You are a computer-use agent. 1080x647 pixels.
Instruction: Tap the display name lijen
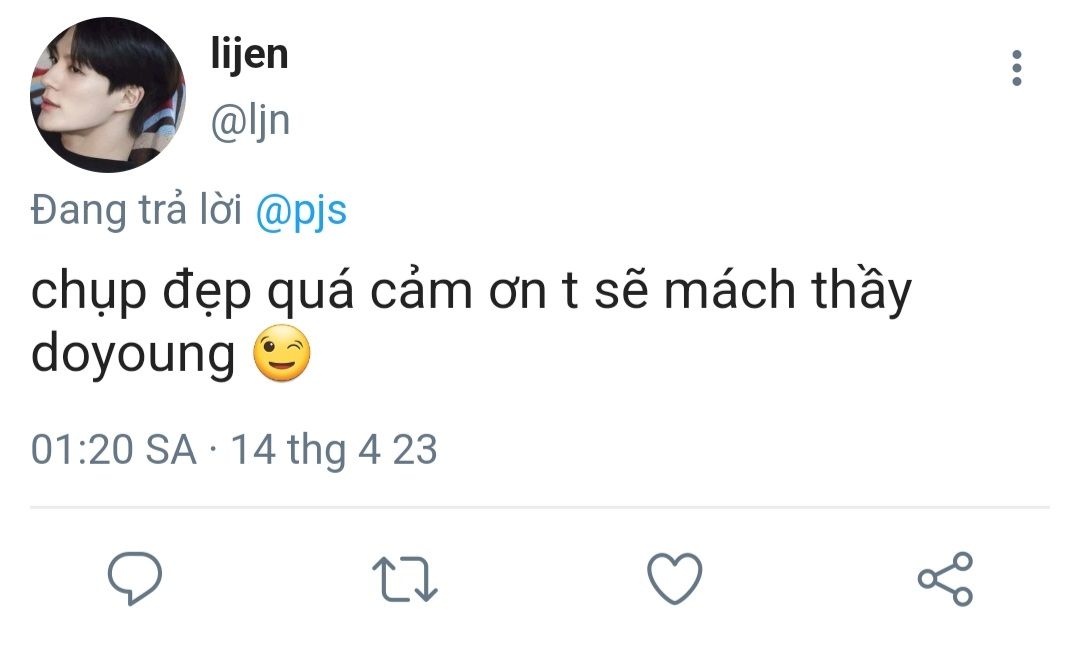coord(249,53)
